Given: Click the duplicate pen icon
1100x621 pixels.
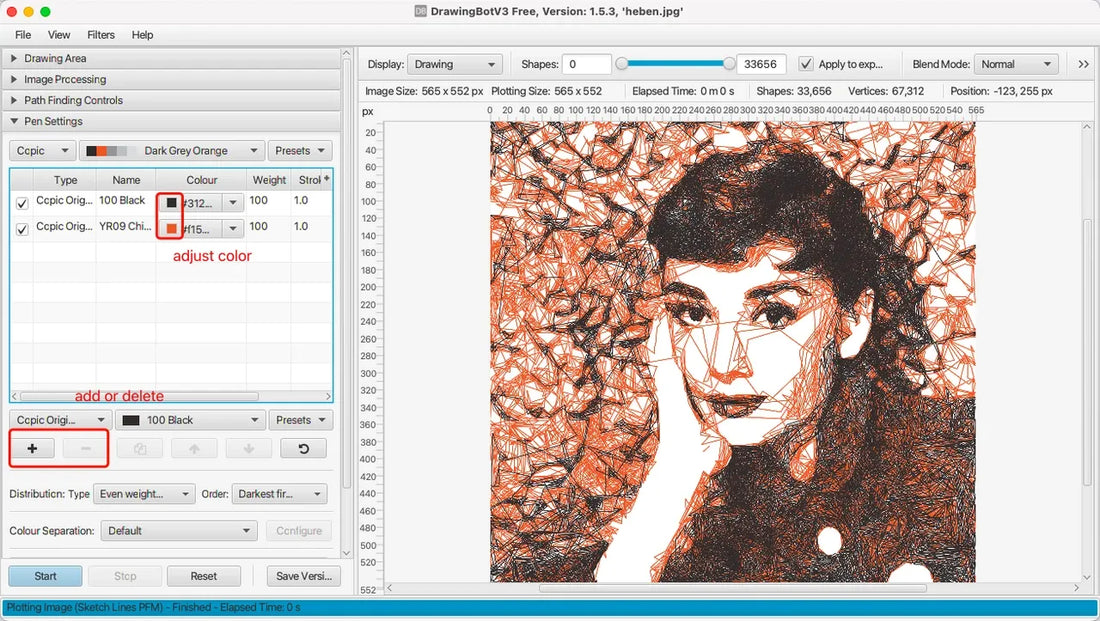Looking at the screenshot, I should pyautogui.click(x=139, y=448).
